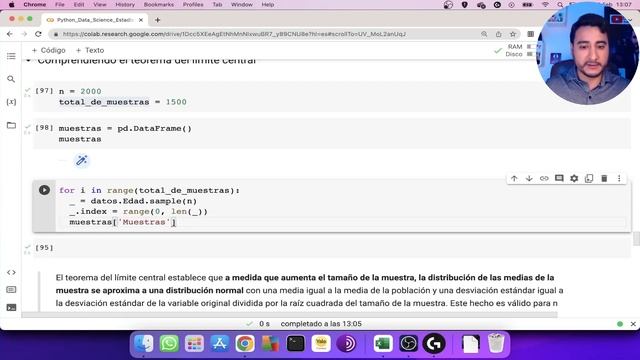Click the muestras = pd.DataFrame() code line
The image size is (640, 360).
click(125, 129)
